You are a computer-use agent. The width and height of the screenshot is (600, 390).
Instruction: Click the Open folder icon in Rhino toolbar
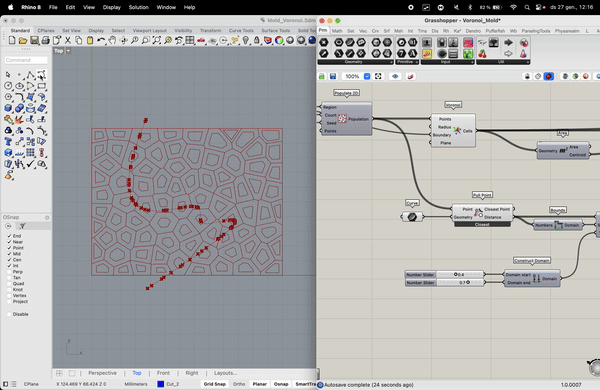23,40
